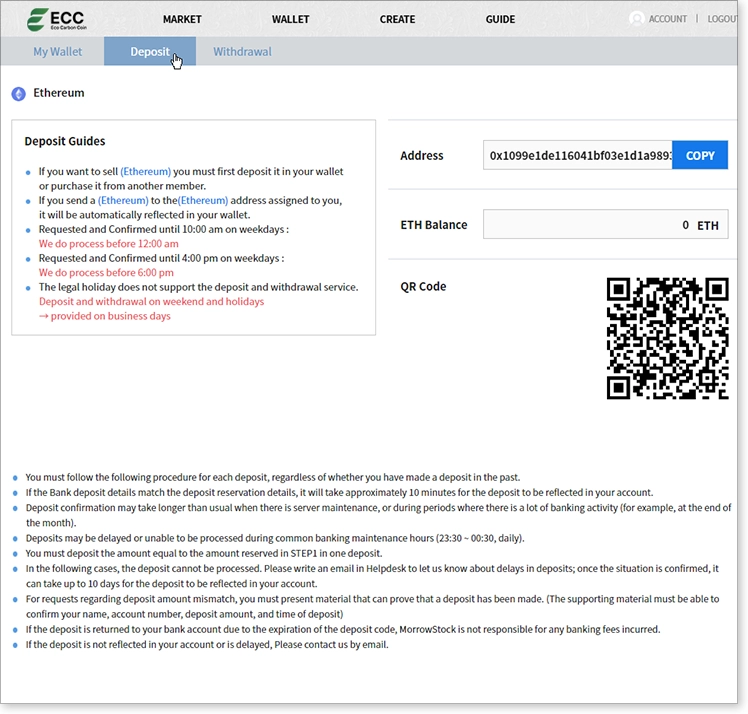Open the CREATE menu
The height and width of the screenshot is (714, 748).
pos(397,20)
